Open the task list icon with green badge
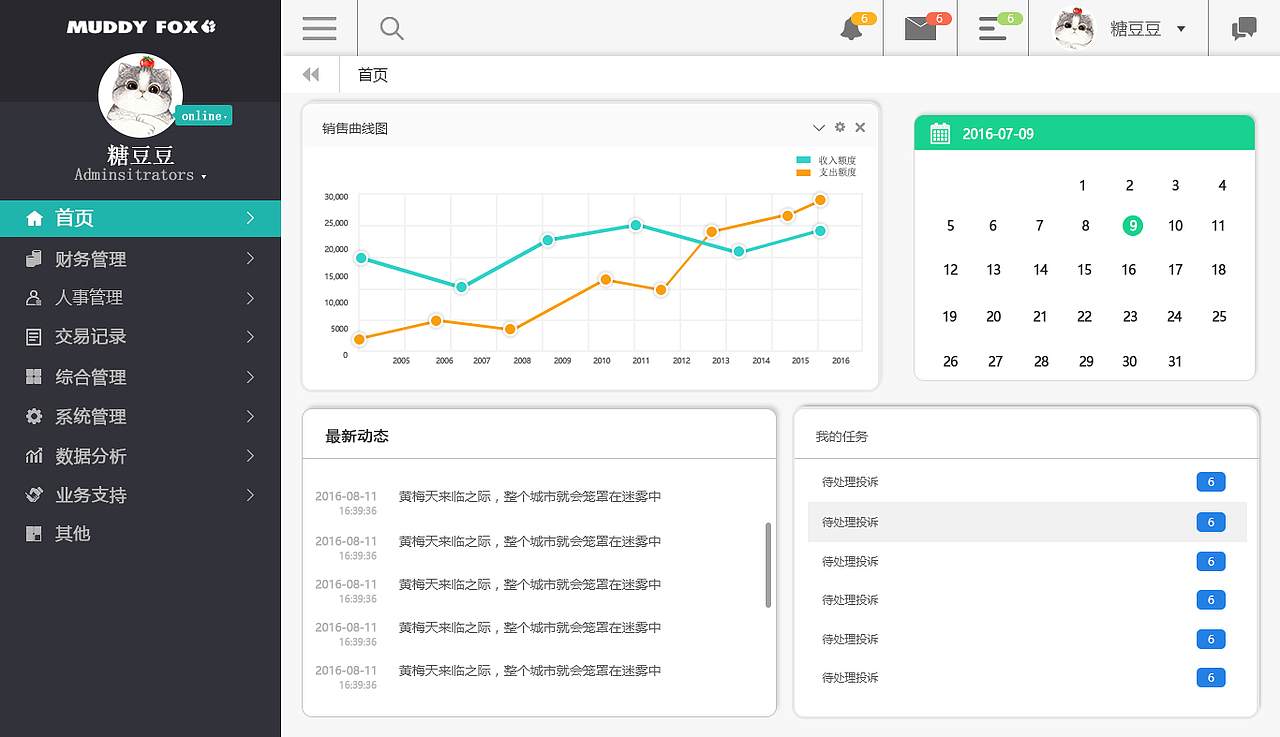This screenshot has height=737, width=1280. click(993, 29)
